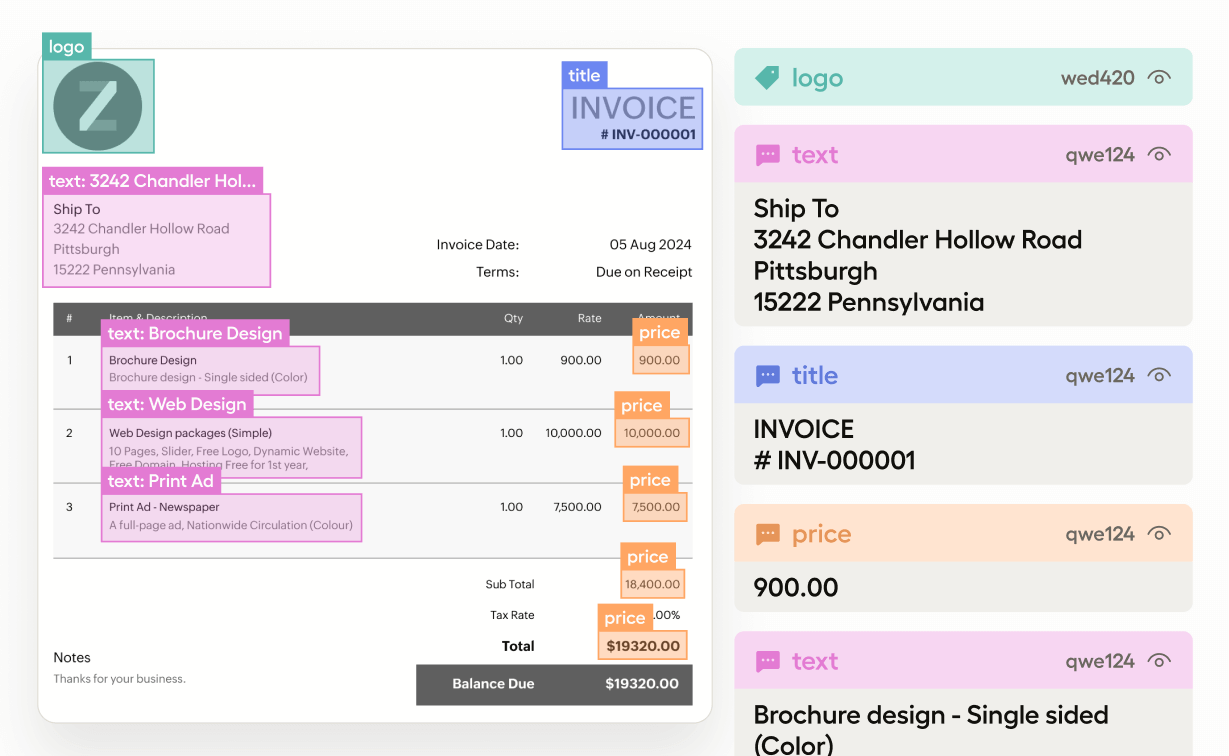Toggle visibility eye on logo card
Screen dimensions: 1229x756
click(x=1159, y=78)
